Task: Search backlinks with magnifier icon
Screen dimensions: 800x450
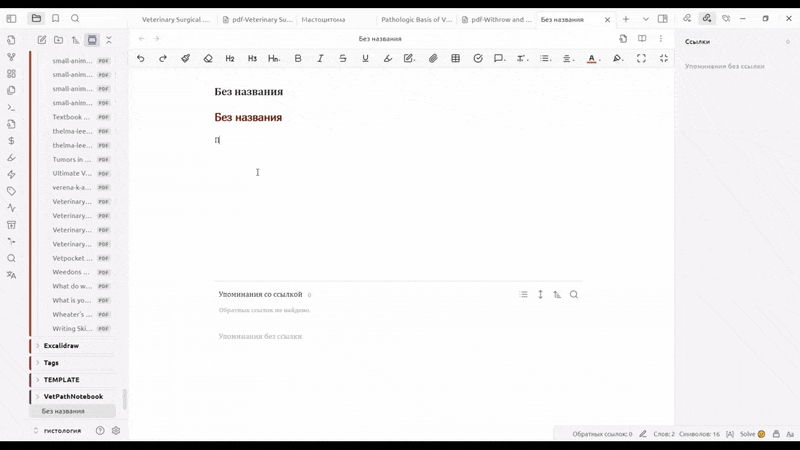Action: (x=574, y=294)
